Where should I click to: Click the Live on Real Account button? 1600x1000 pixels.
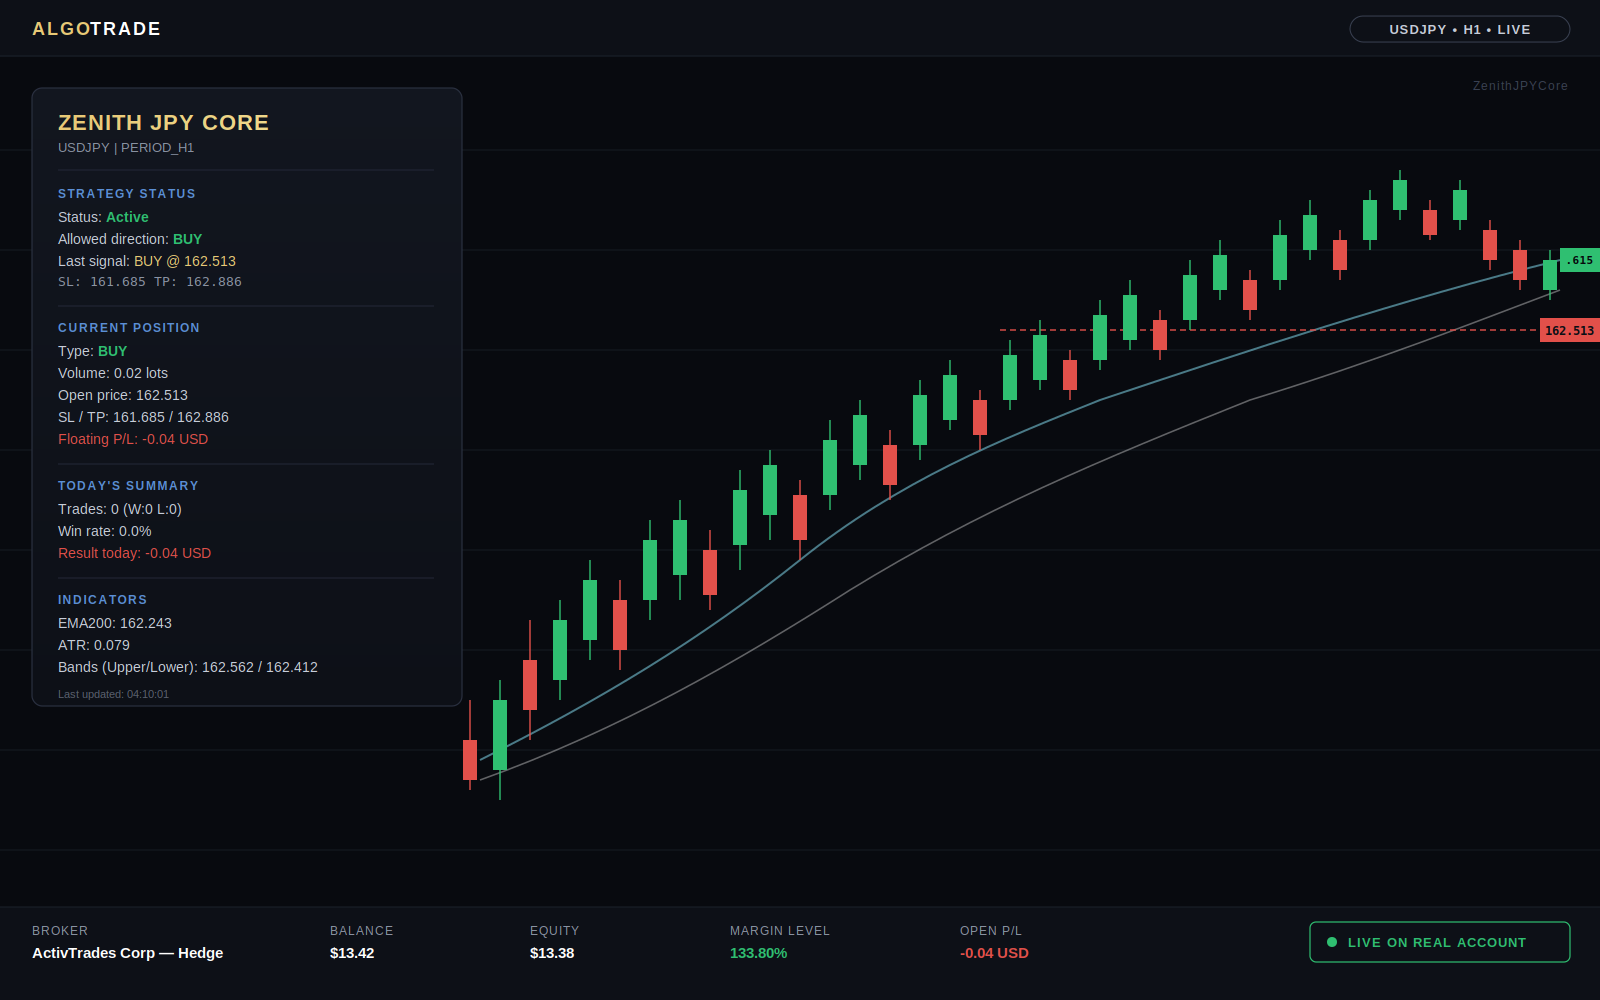click(x=1439, y=942)
